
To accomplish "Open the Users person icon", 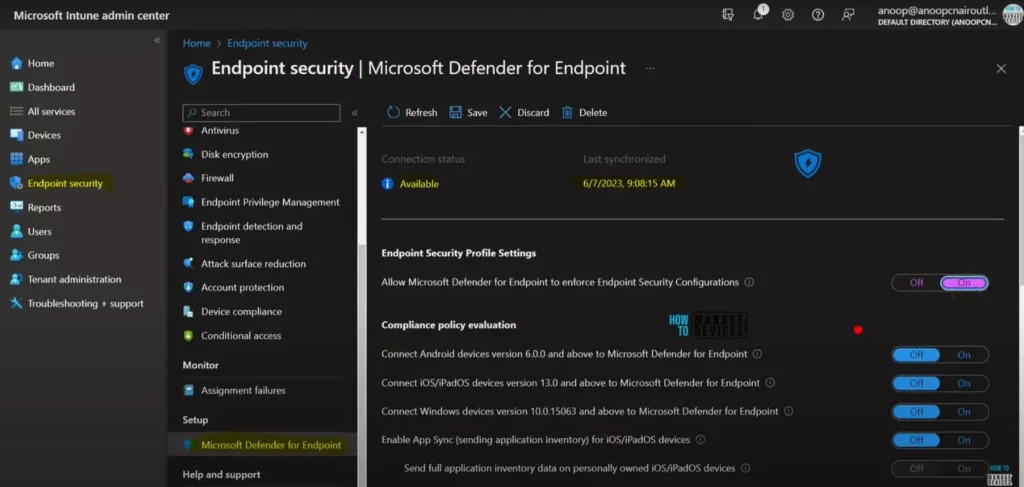I will 16,232.
